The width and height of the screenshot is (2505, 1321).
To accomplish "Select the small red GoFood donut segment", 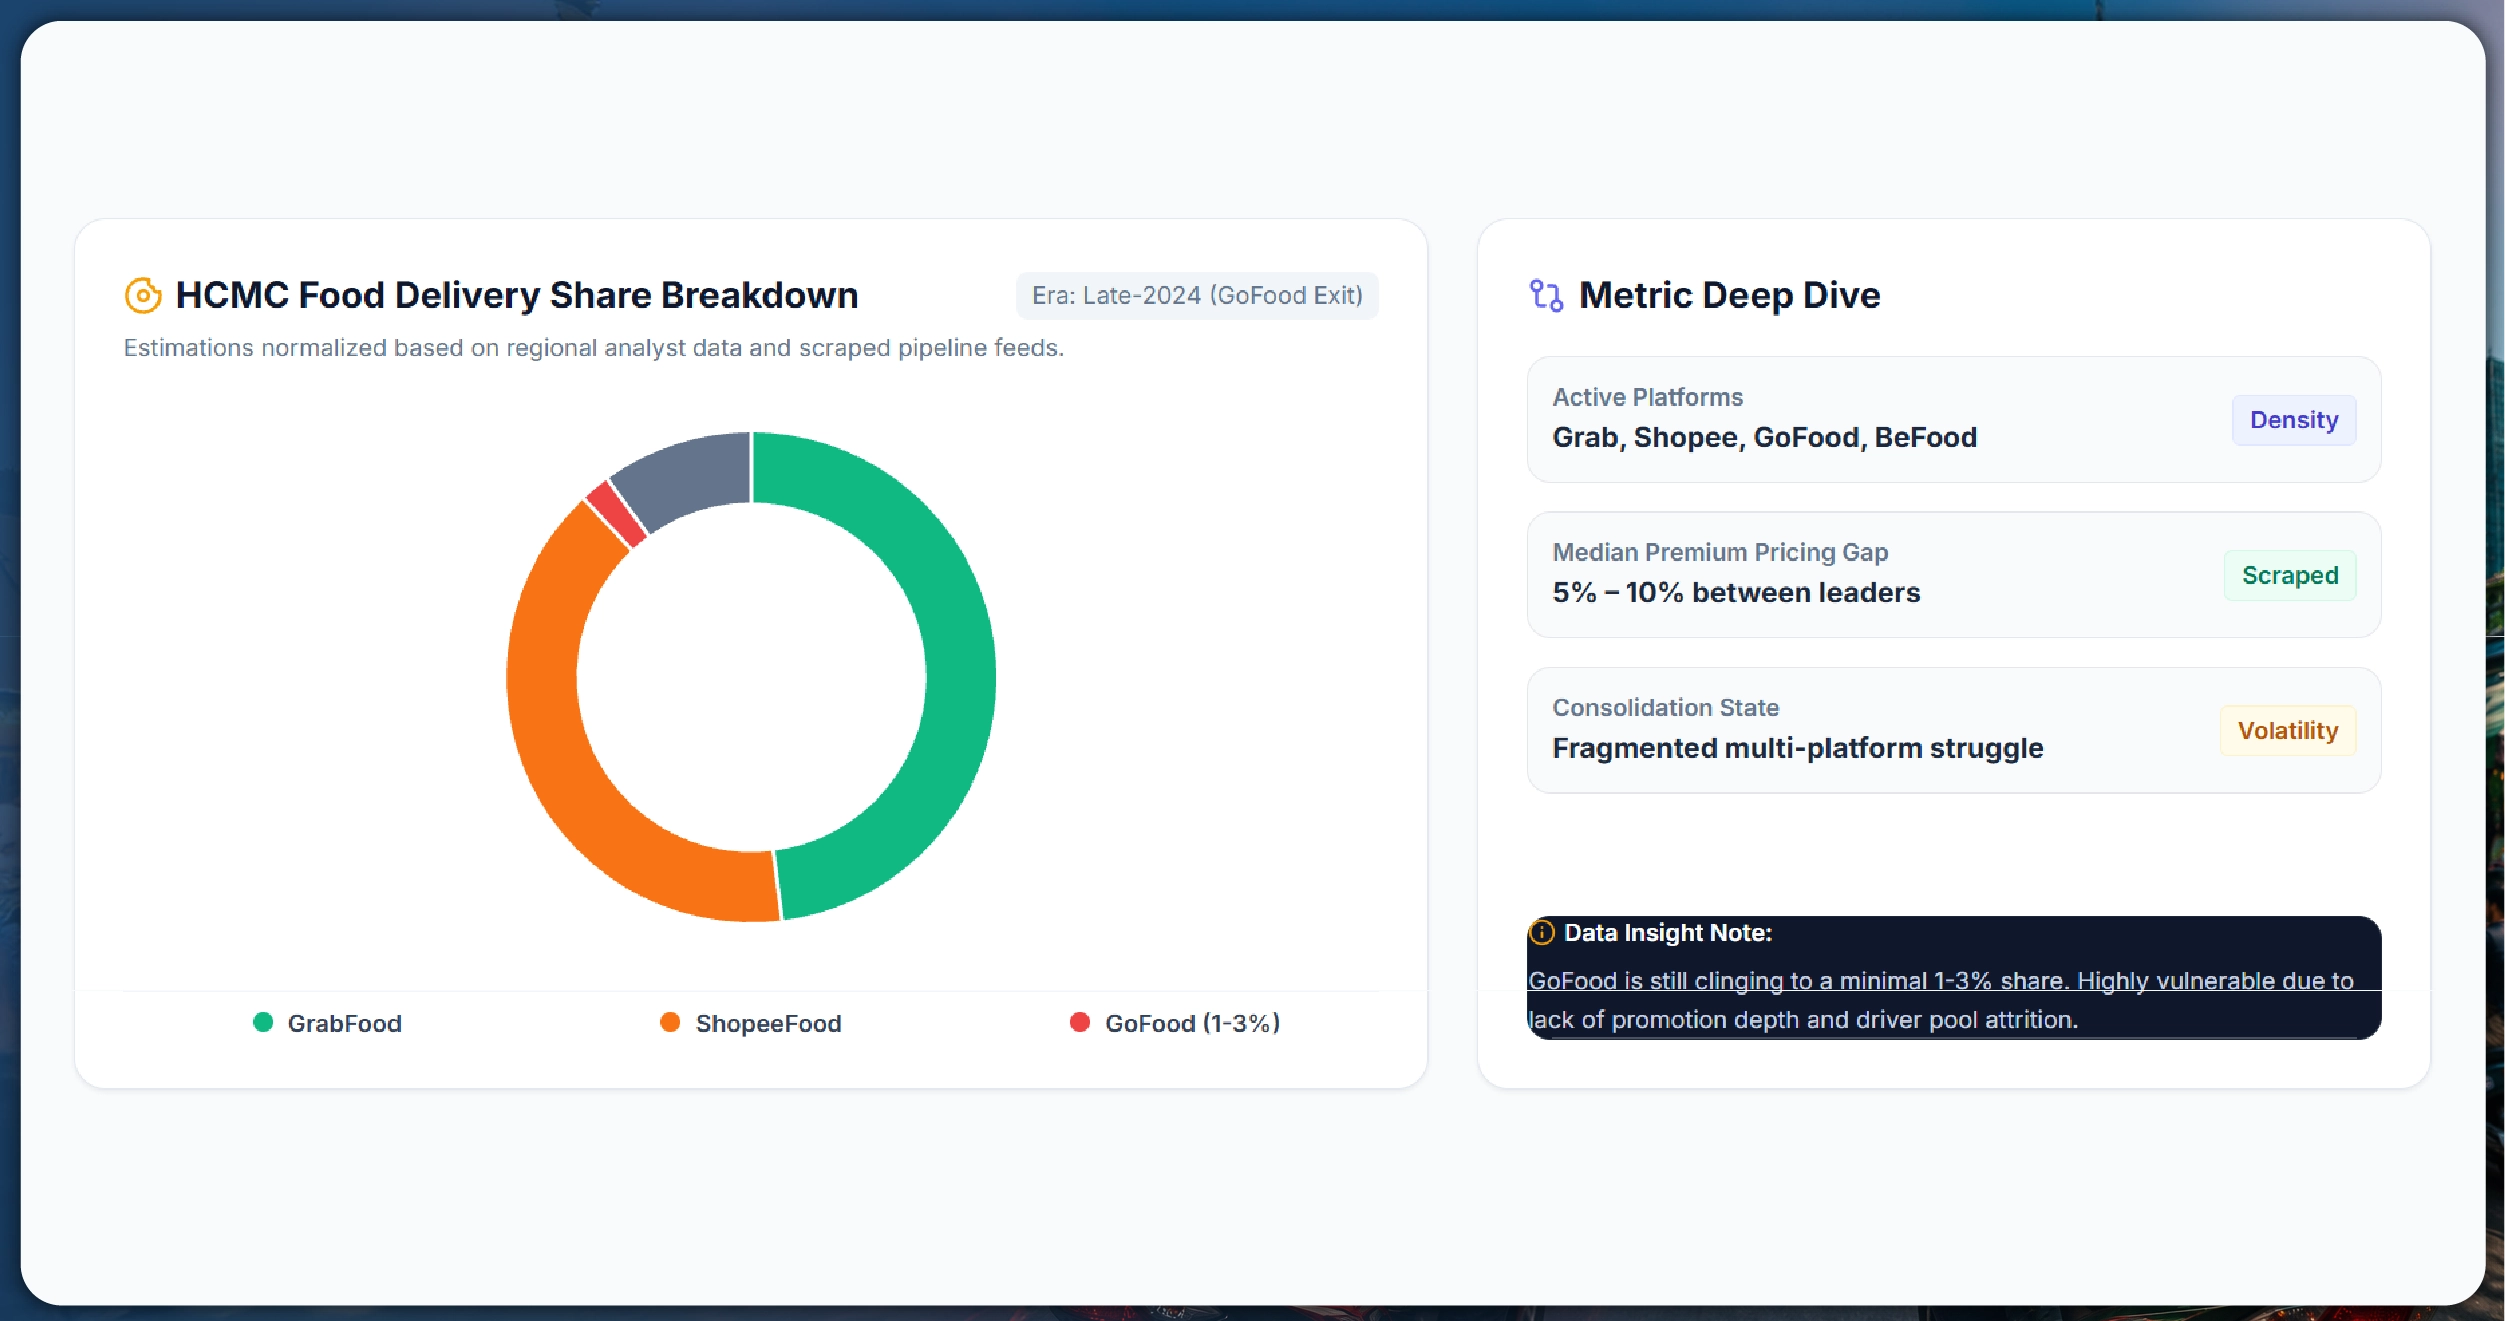I will tap(616, 514).
